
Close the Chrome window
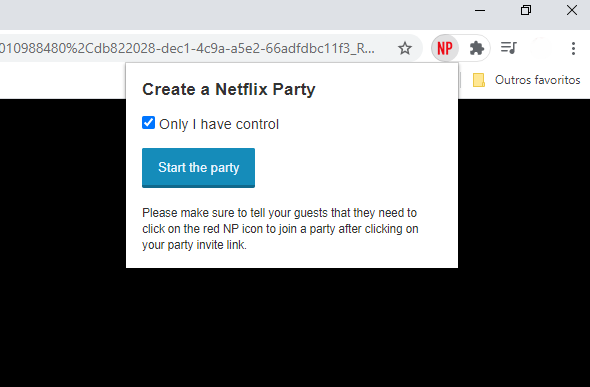point(572,11)
